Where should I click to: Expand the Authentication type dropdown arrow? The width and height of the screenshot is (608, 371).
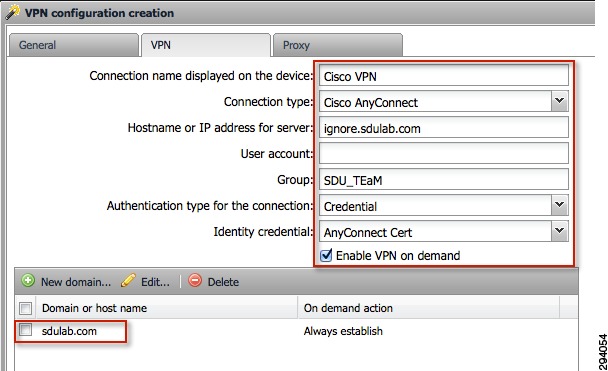click(x=559, y=205)
